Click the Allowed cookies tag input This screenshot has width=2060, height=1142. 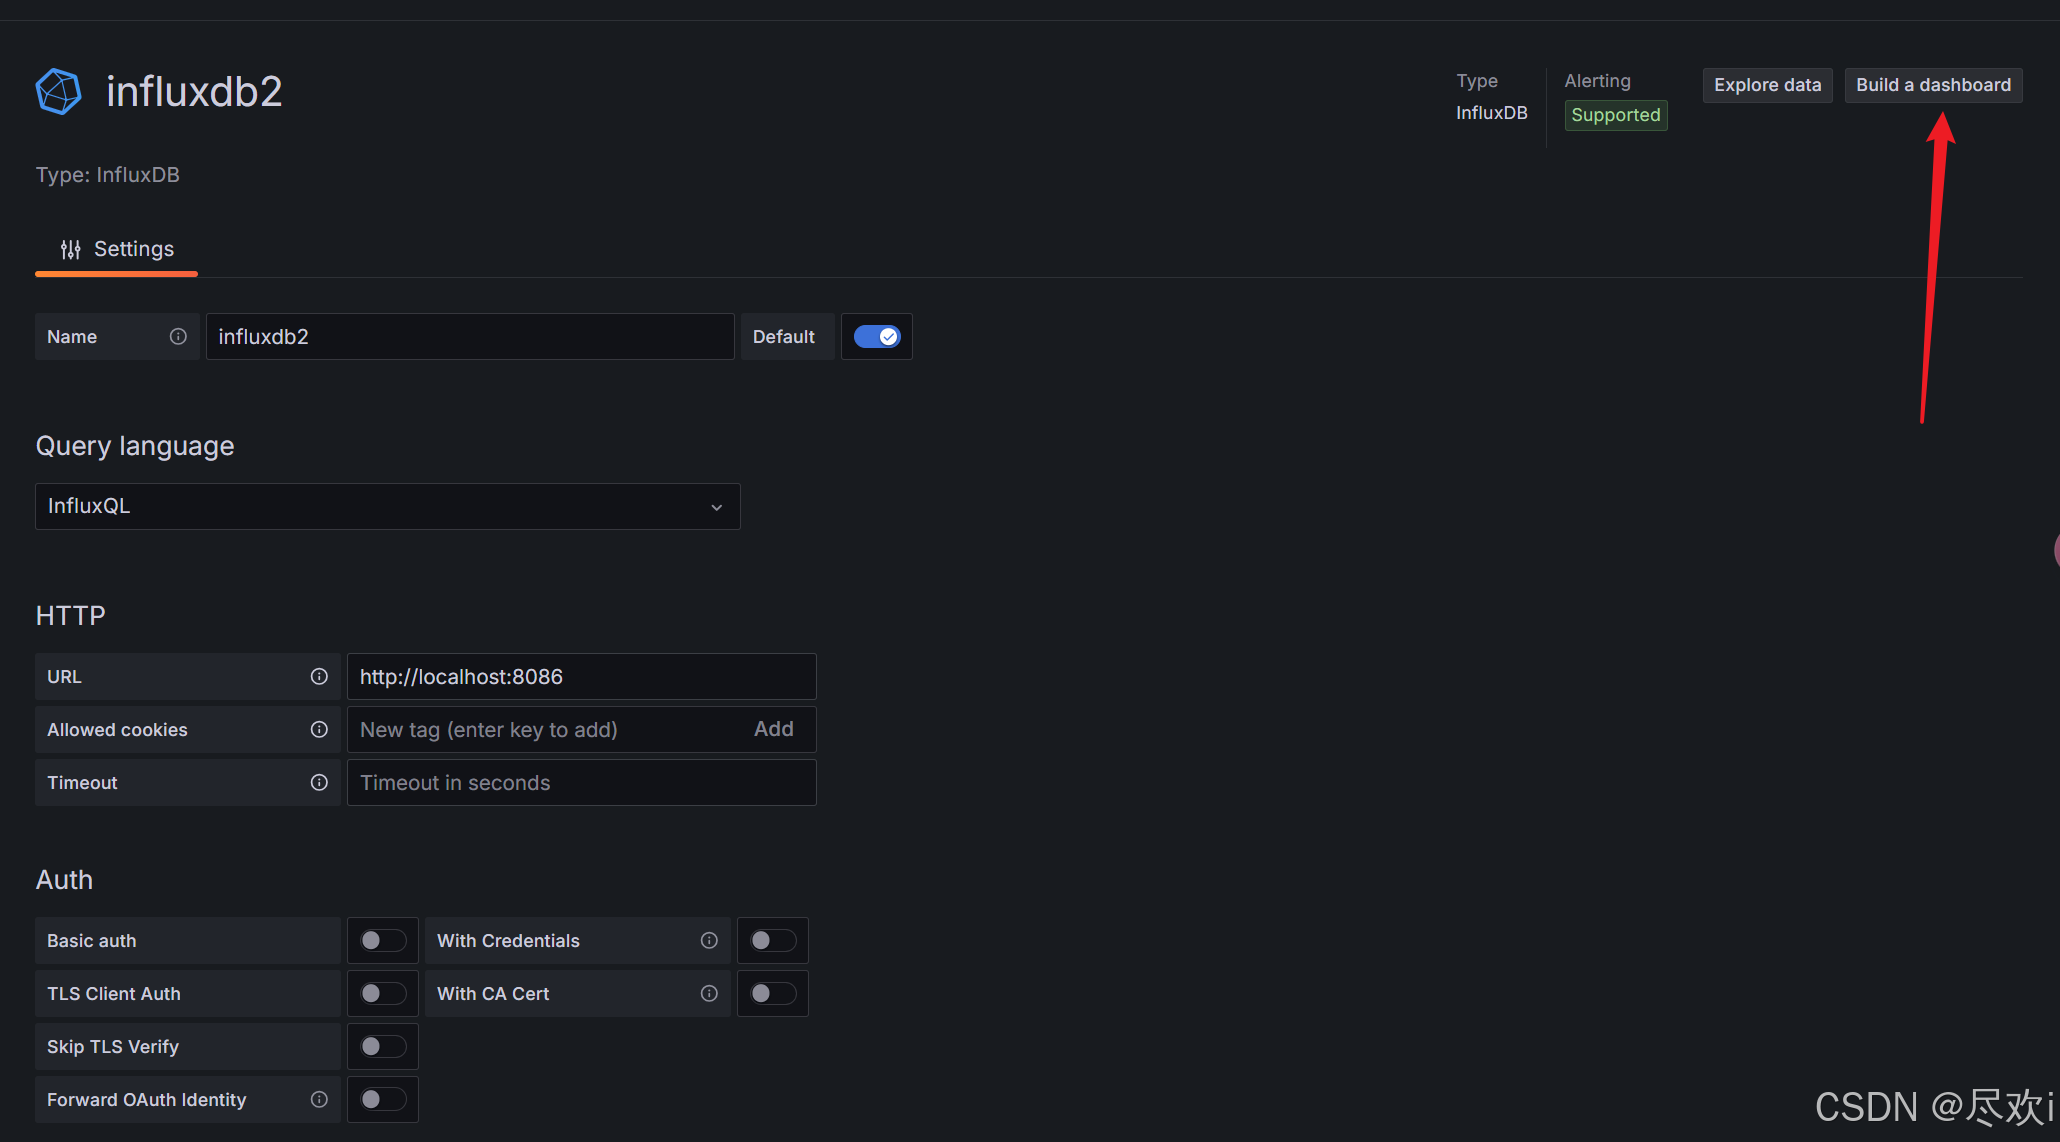point(545,730)
